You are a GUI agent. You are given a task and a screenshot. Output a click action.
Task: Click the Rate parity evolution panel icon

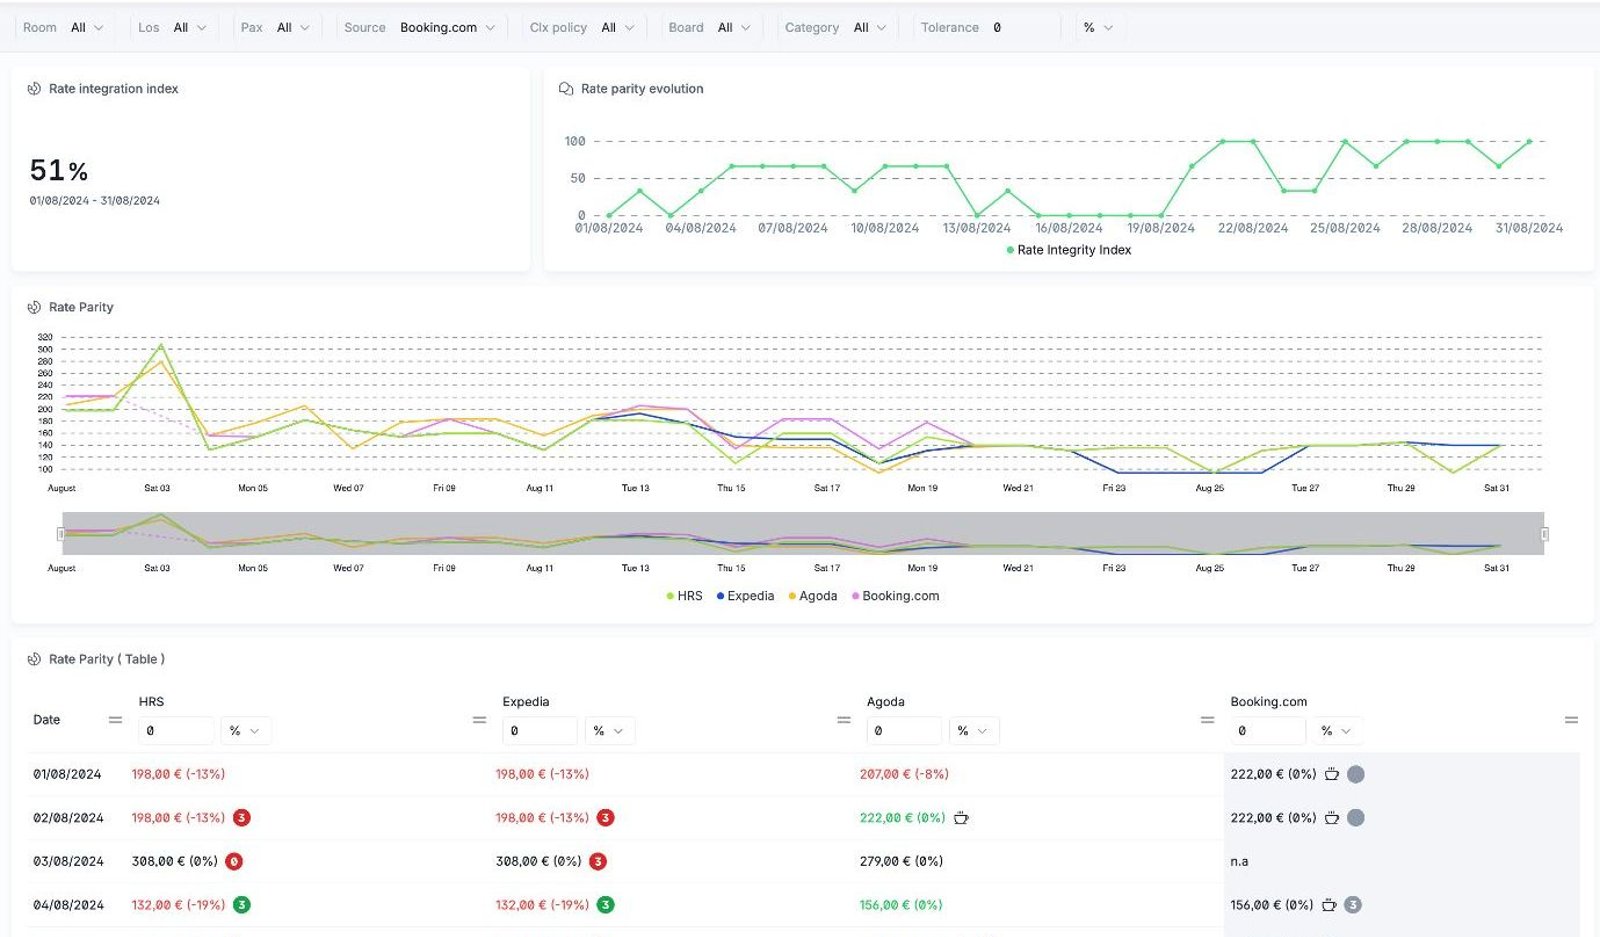pyautogui.click(x=566, y=89)
